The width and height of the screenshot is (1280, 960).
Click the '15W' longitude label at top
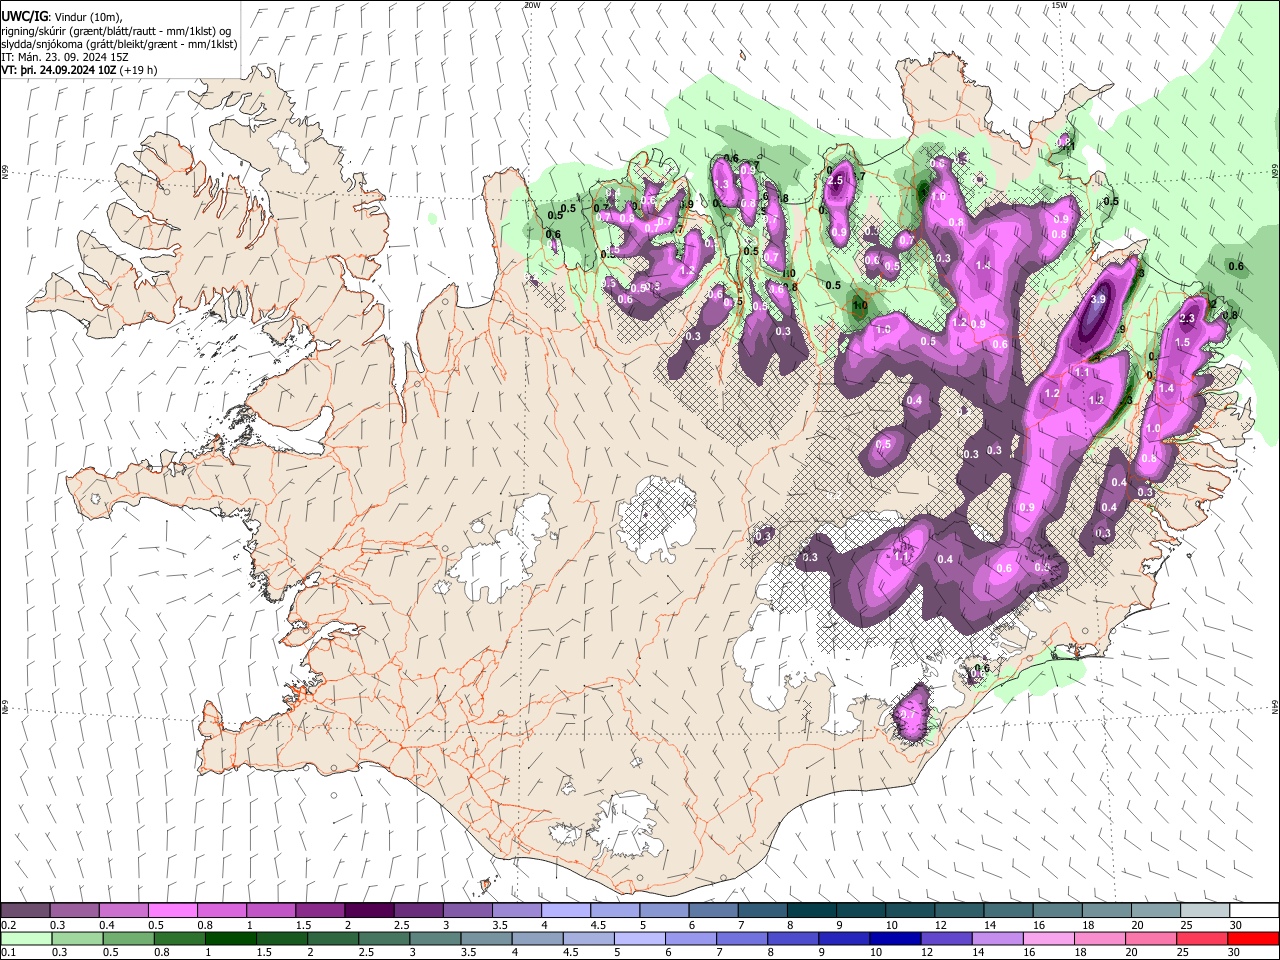tap(1059, 5)
